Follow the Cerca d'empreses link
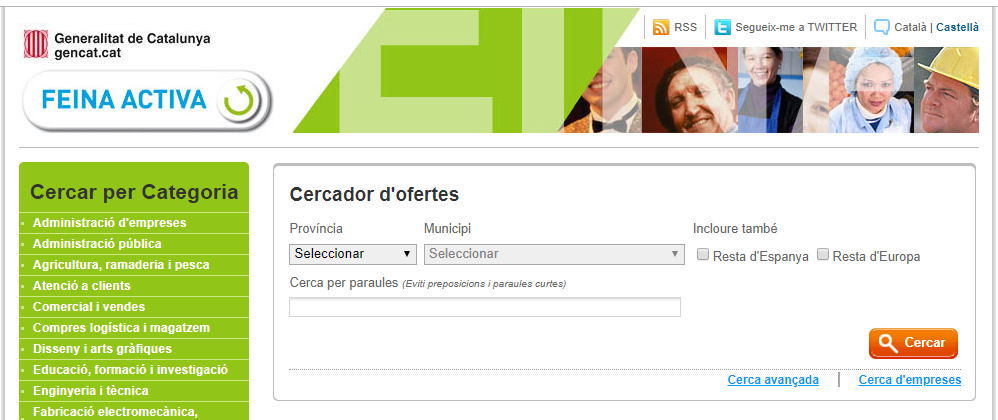Screen dimensions: 998x420 coord(909,380)
